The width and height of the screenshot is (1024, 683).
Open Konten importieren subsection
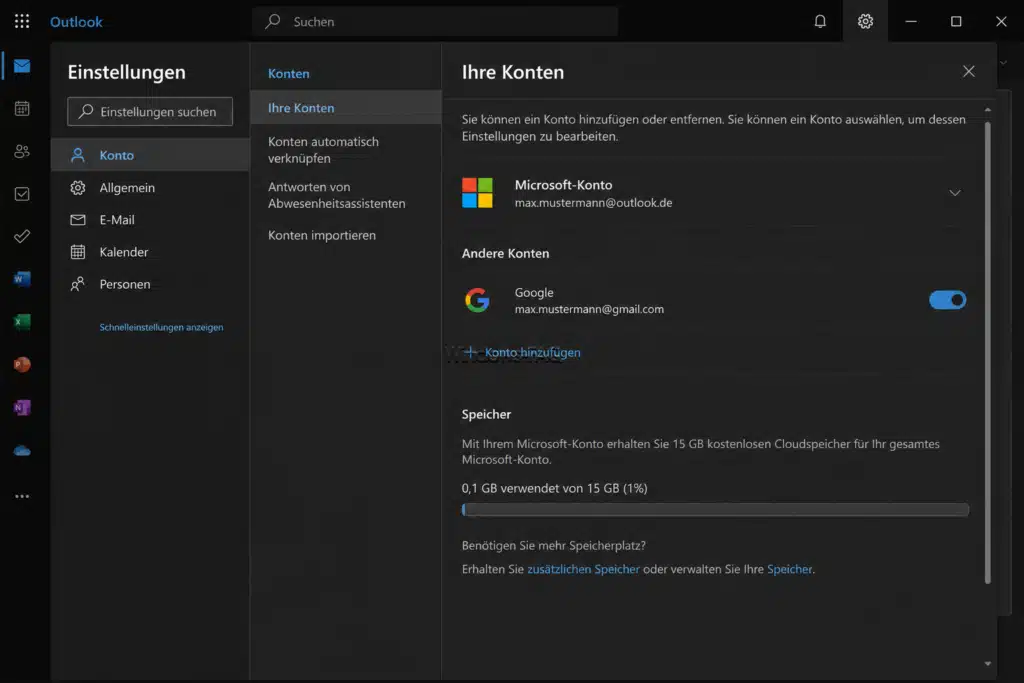(346, 235)
